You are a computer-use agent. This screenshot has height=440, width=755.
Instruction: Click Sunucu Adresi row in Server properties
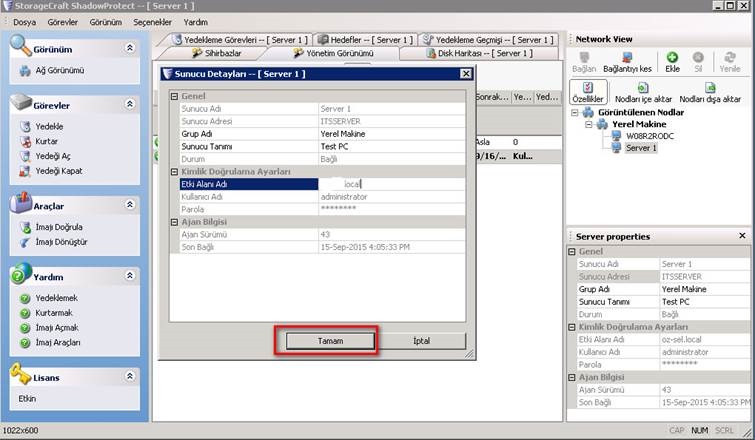tap(663, 277)
